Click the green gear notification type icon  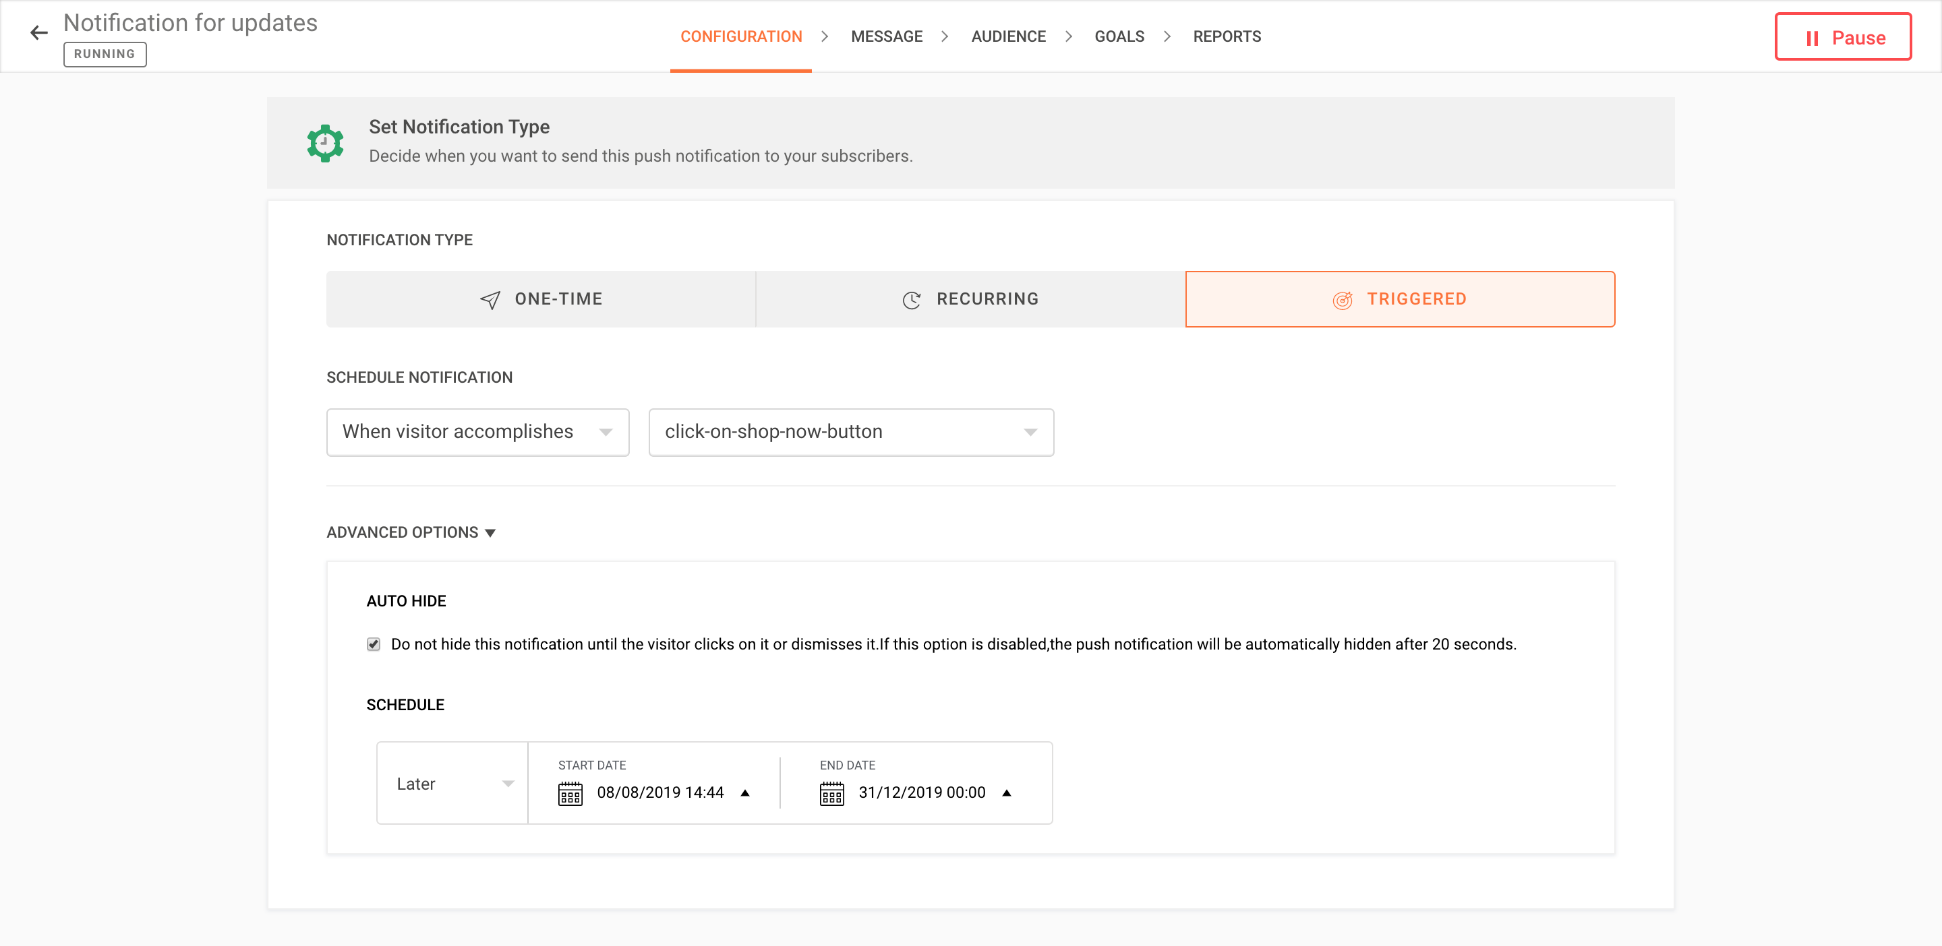(x=325, y=144)
